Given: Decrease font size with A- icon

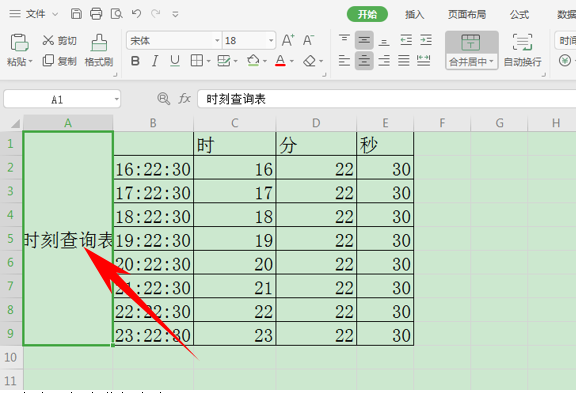Looking at the screenshot, I should click(x=308, y=40).
